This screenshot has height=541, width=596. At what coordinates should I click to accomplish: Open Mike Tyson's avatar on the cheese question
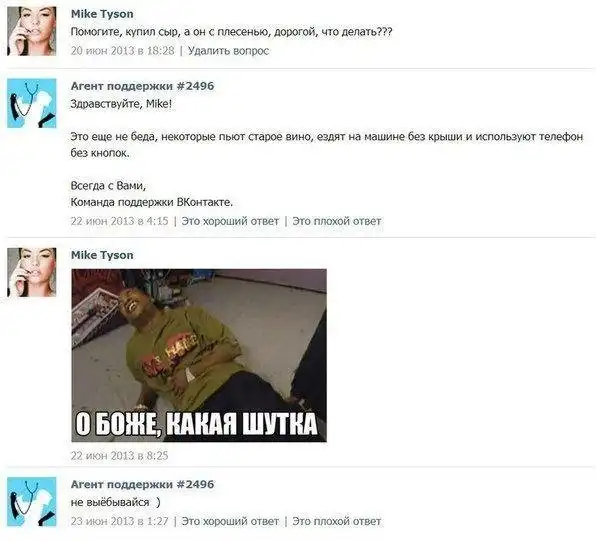point(32,31)
